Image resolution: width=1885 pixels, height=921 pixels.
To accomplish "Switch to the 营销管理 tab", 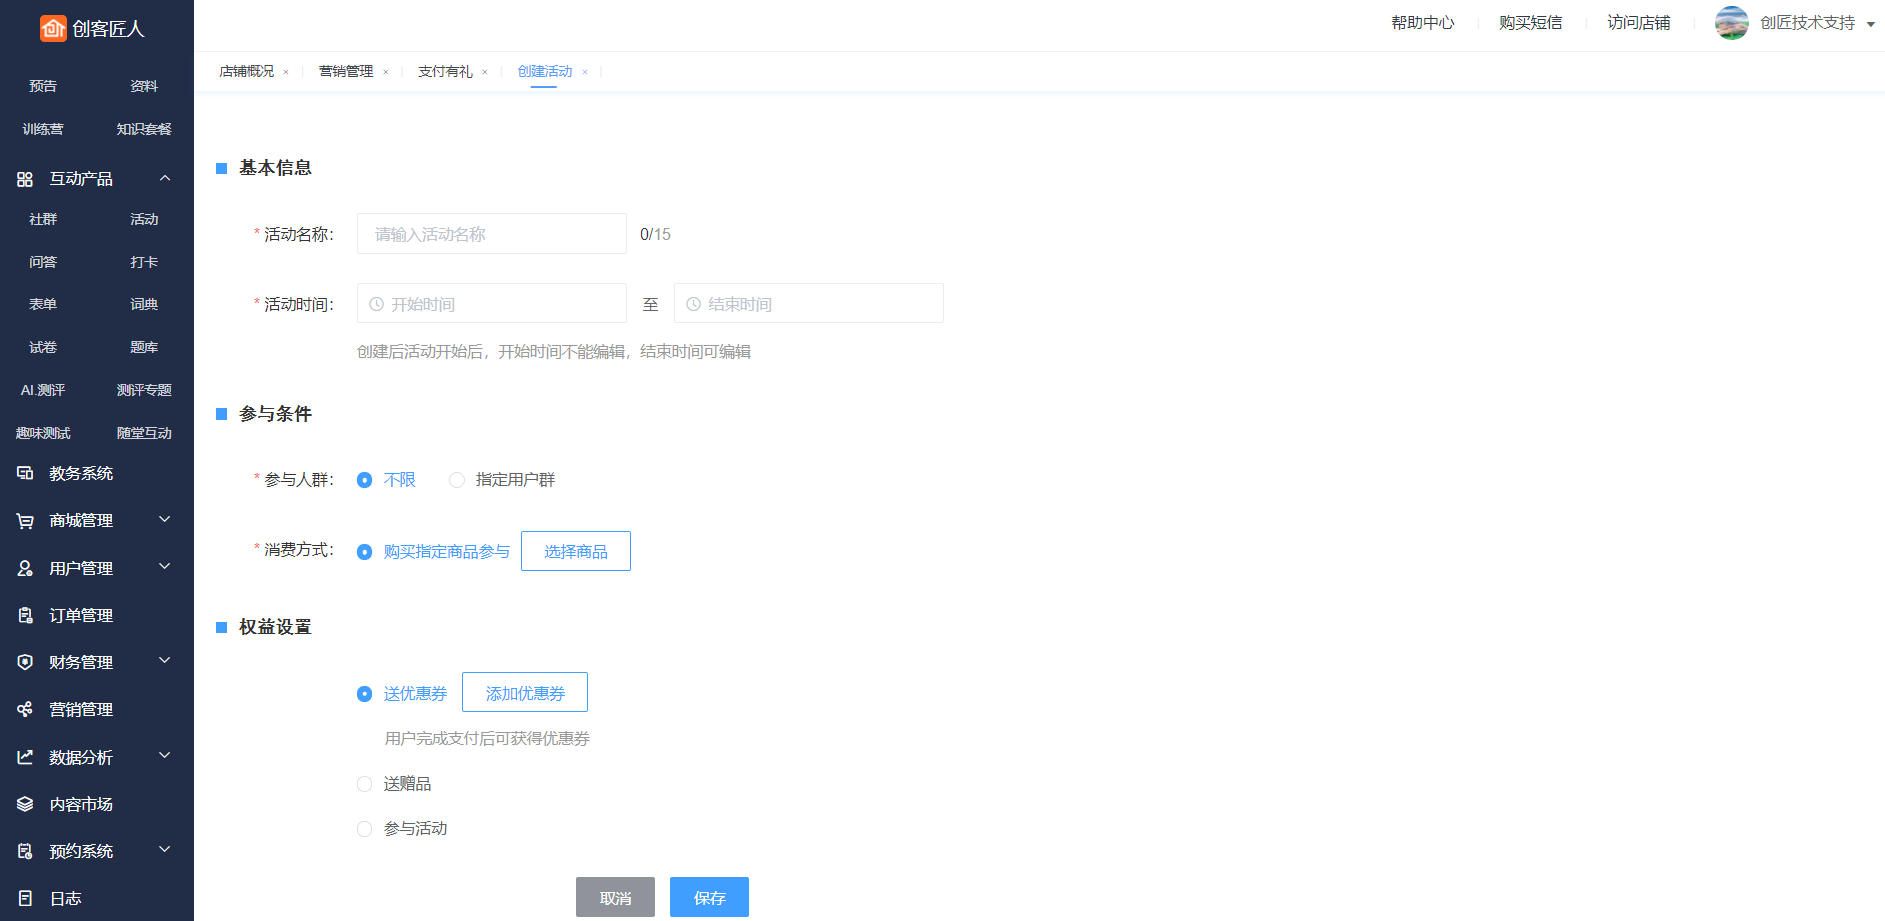I will point(345,71).
